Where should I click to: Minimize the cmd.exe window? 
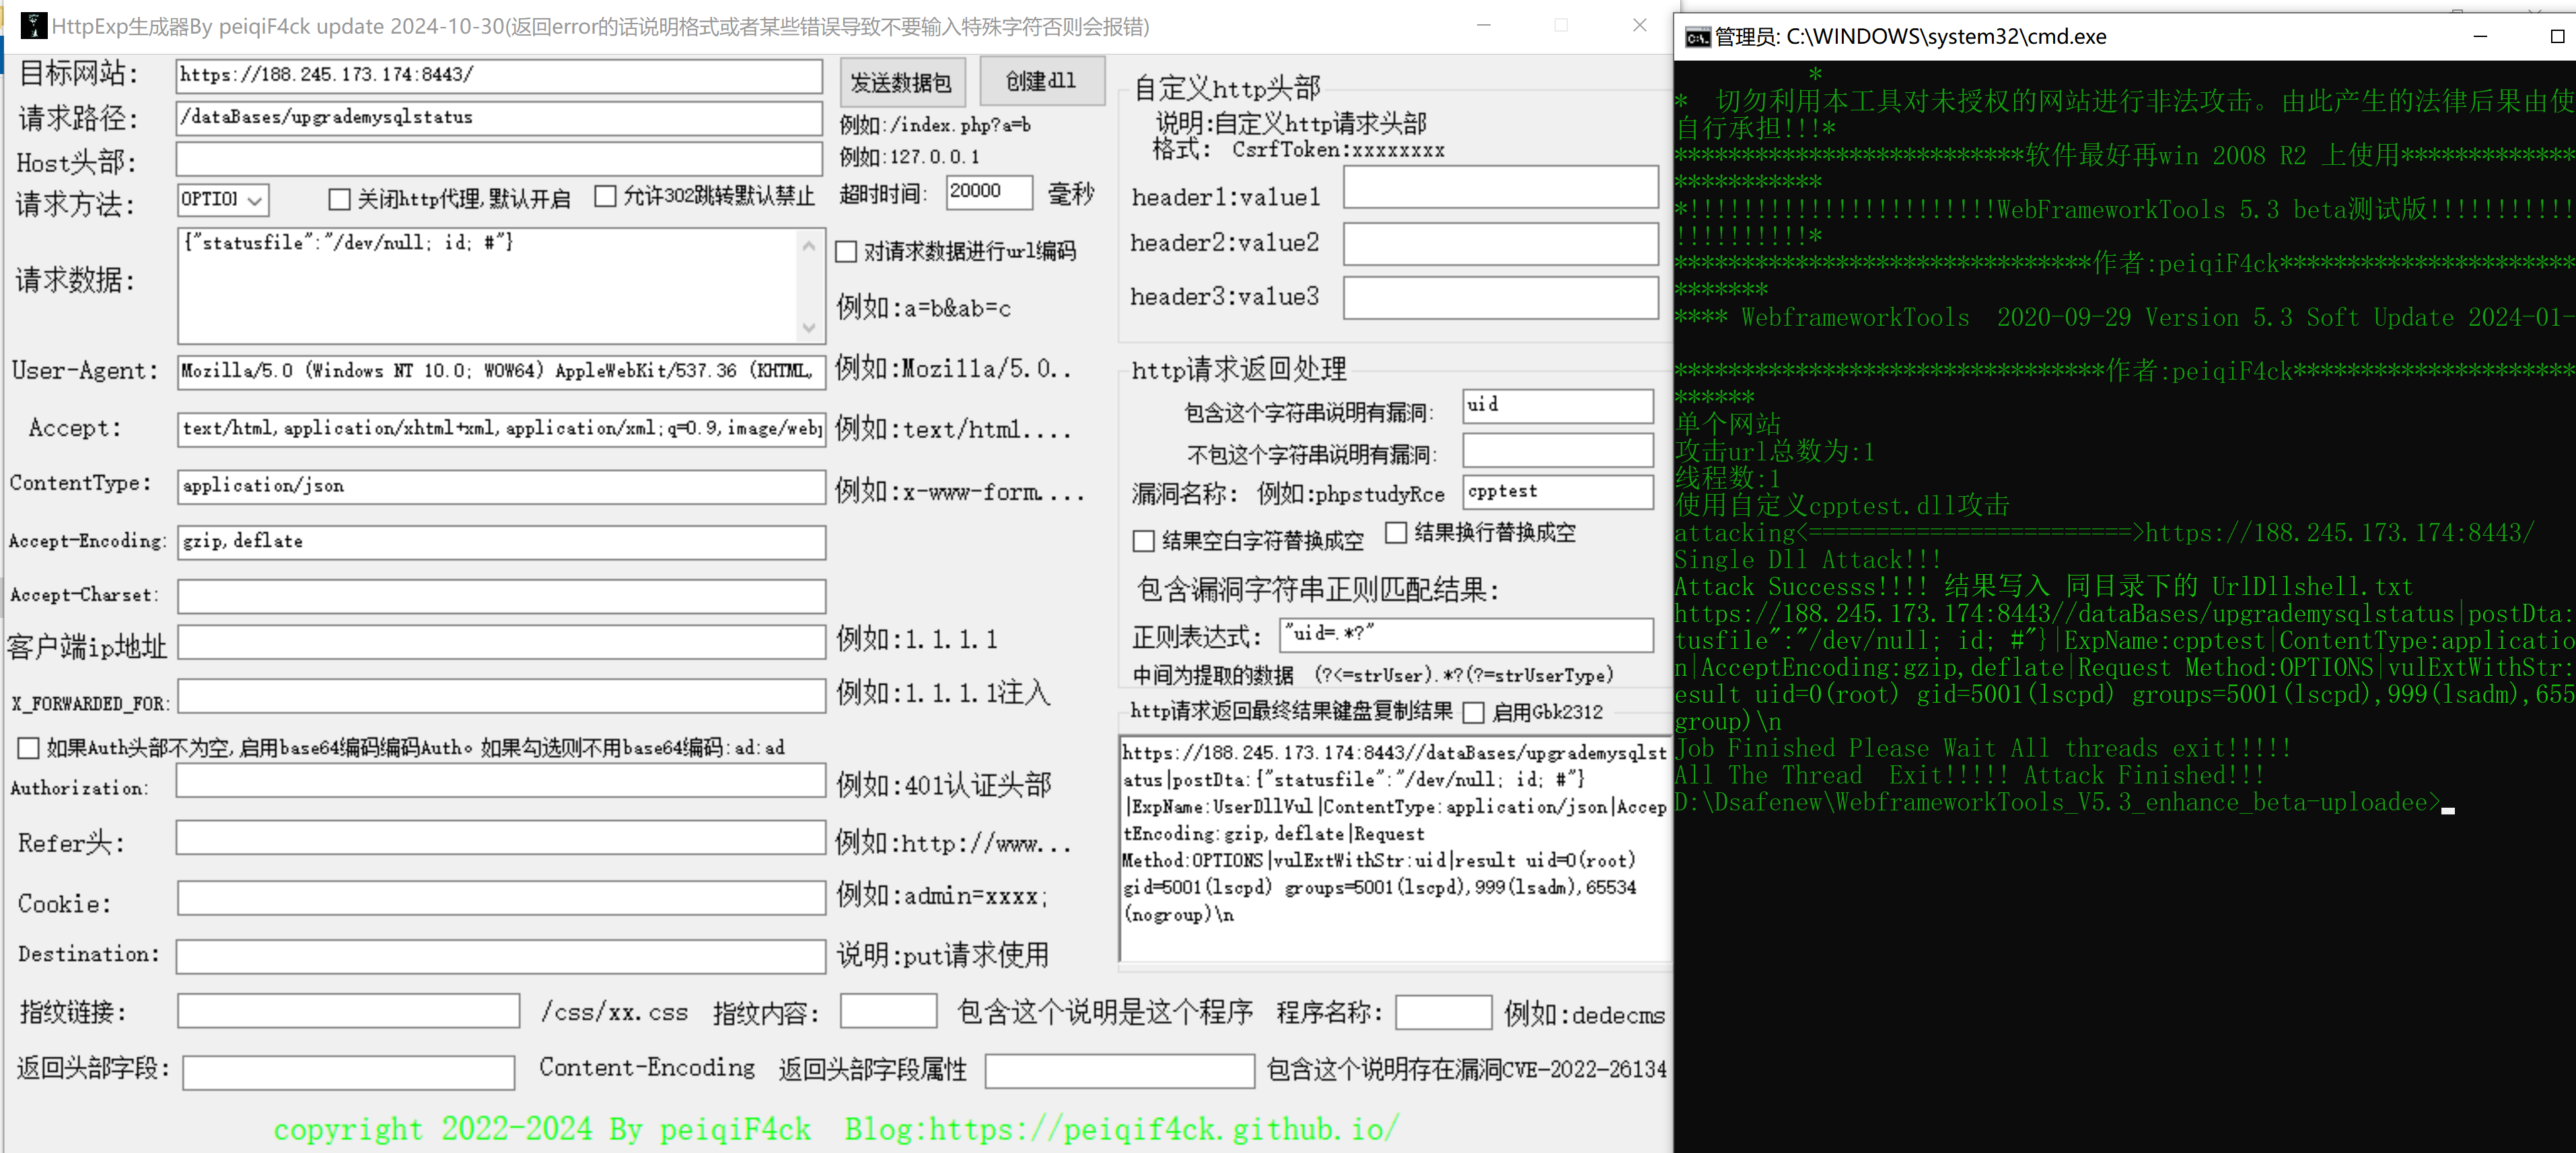[2479, 37]
